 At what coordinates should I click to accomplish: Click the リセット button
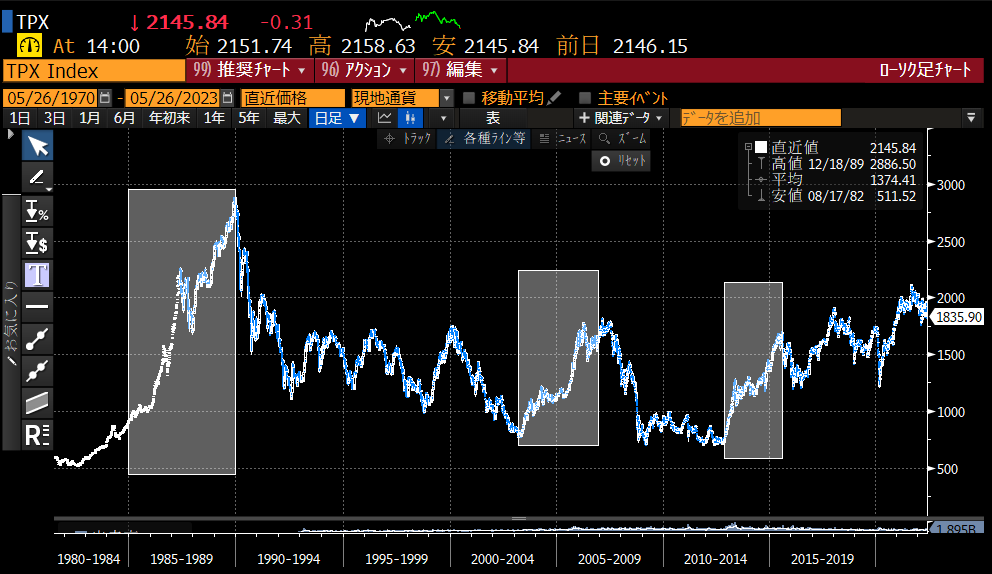[622, 161]
